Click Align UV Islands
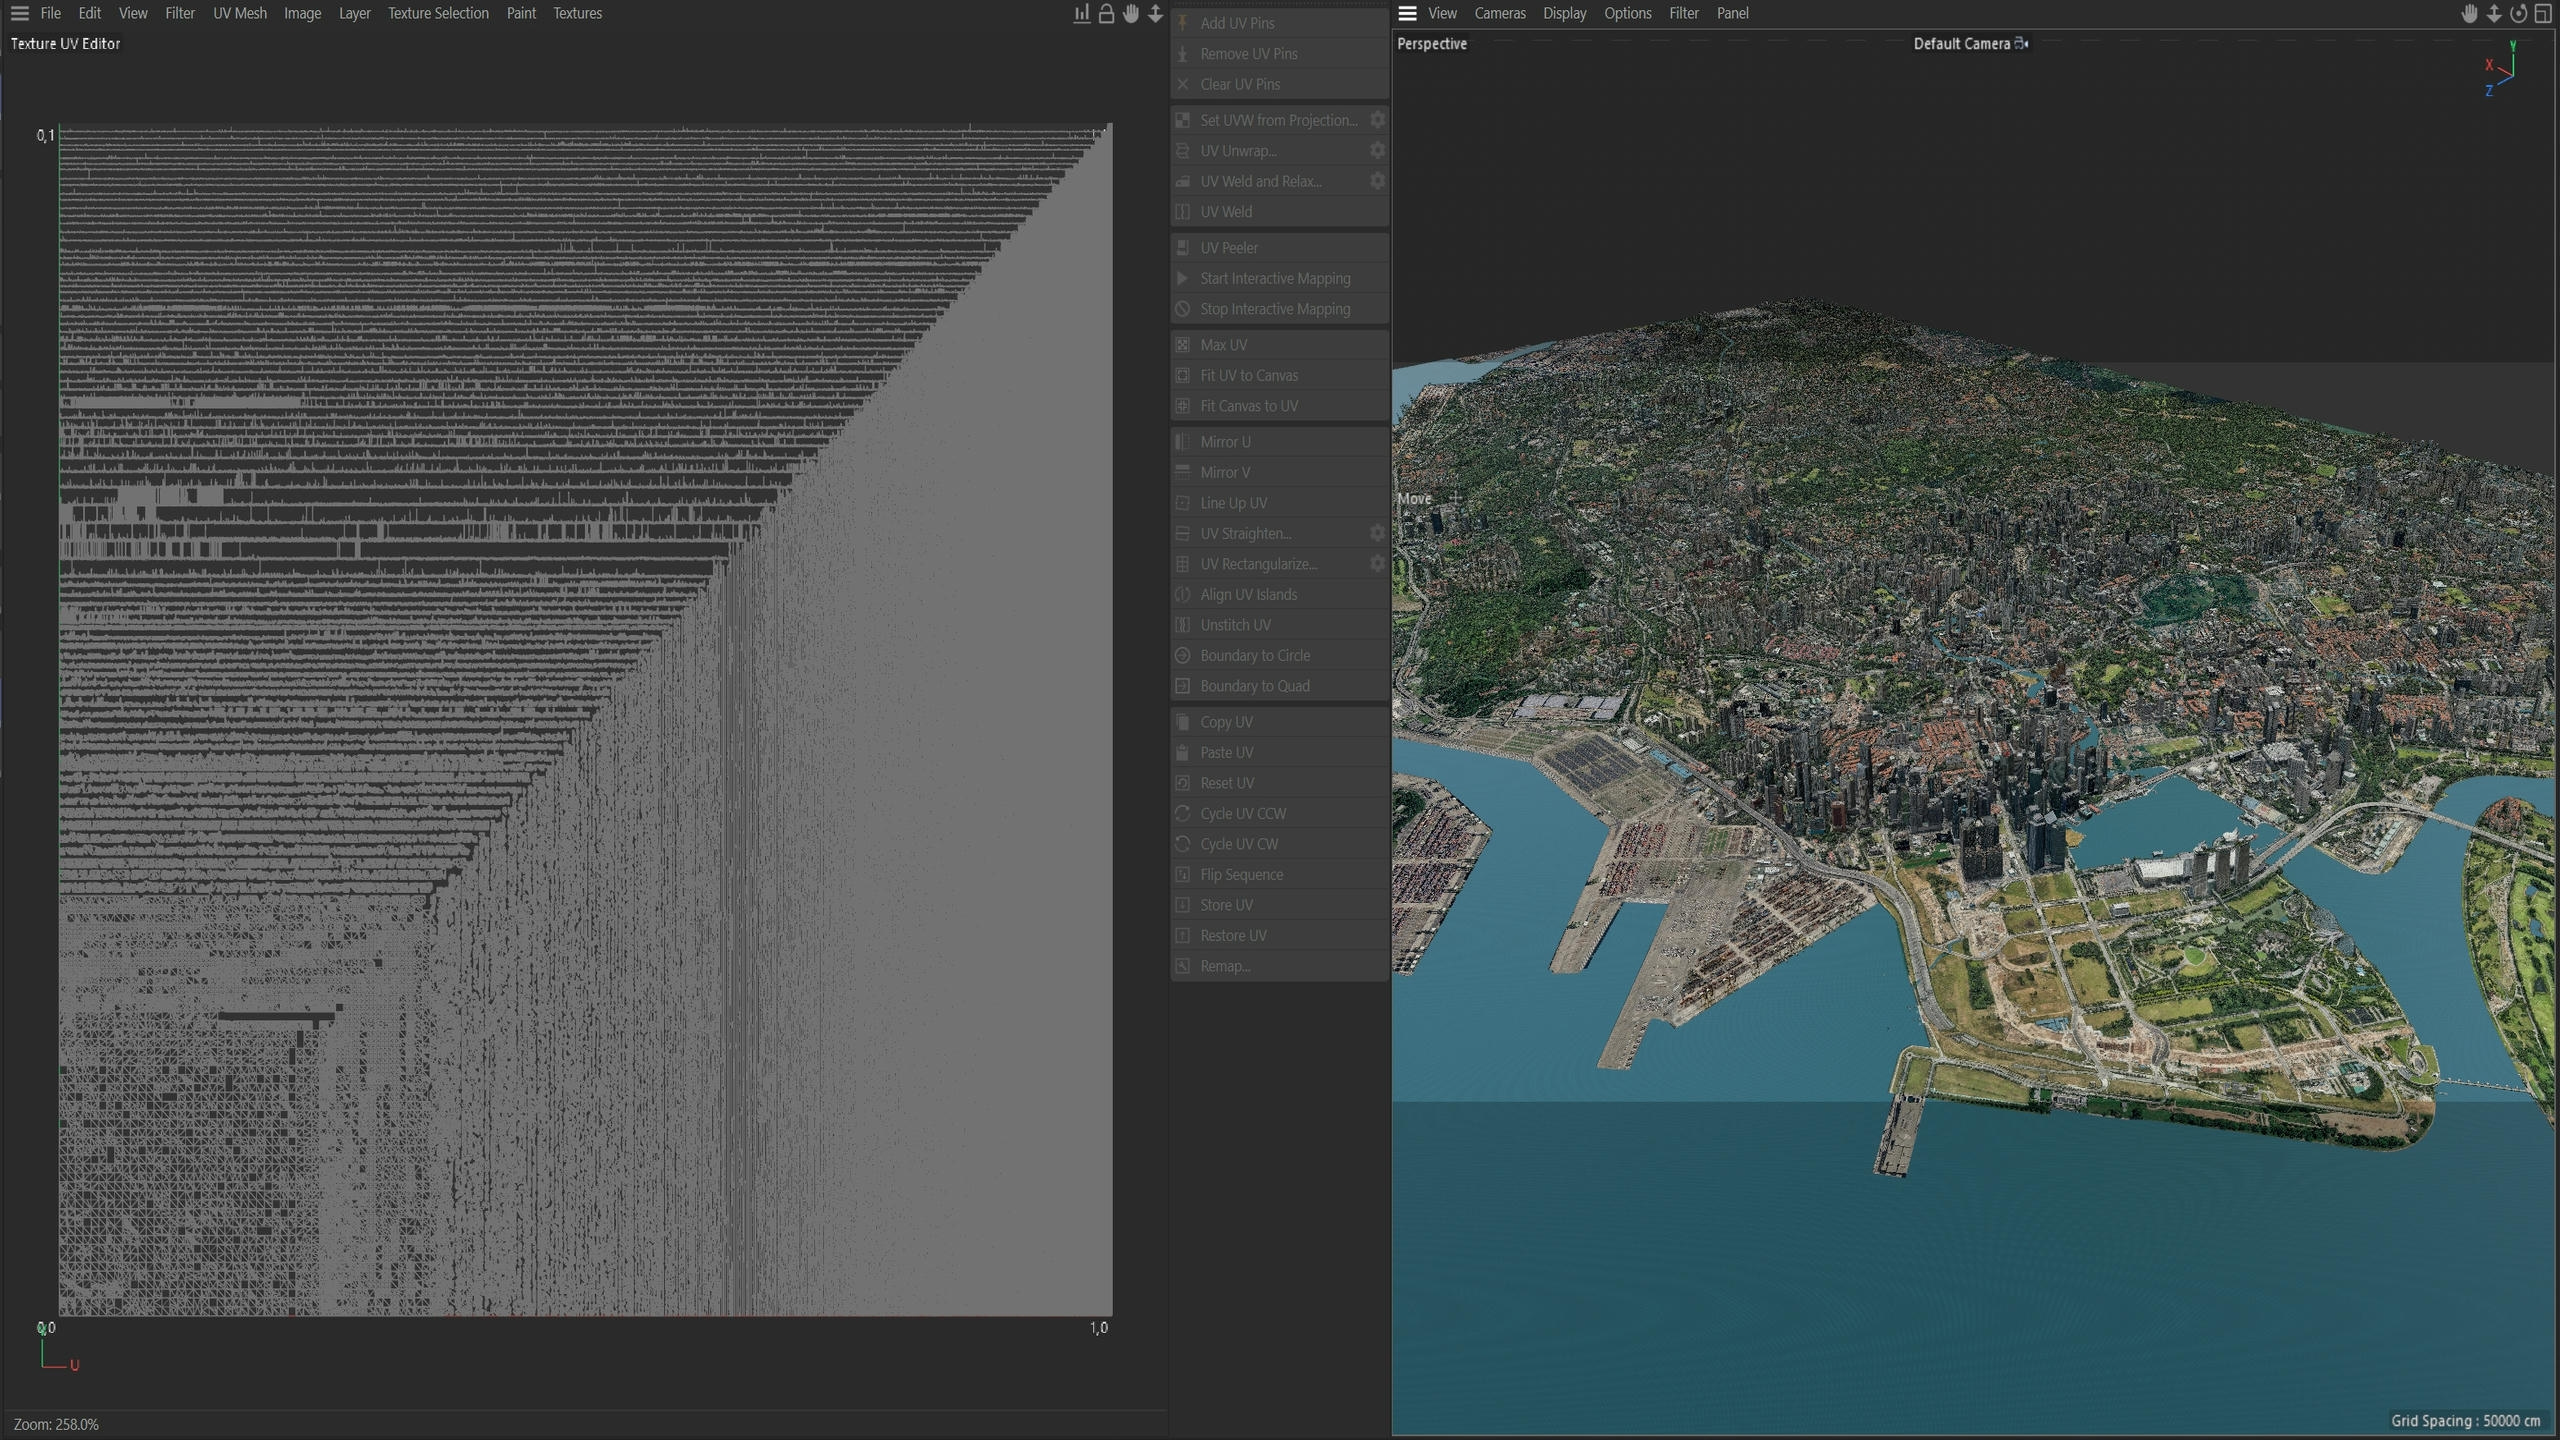 pyautogui.click(x=1280, y=594)
